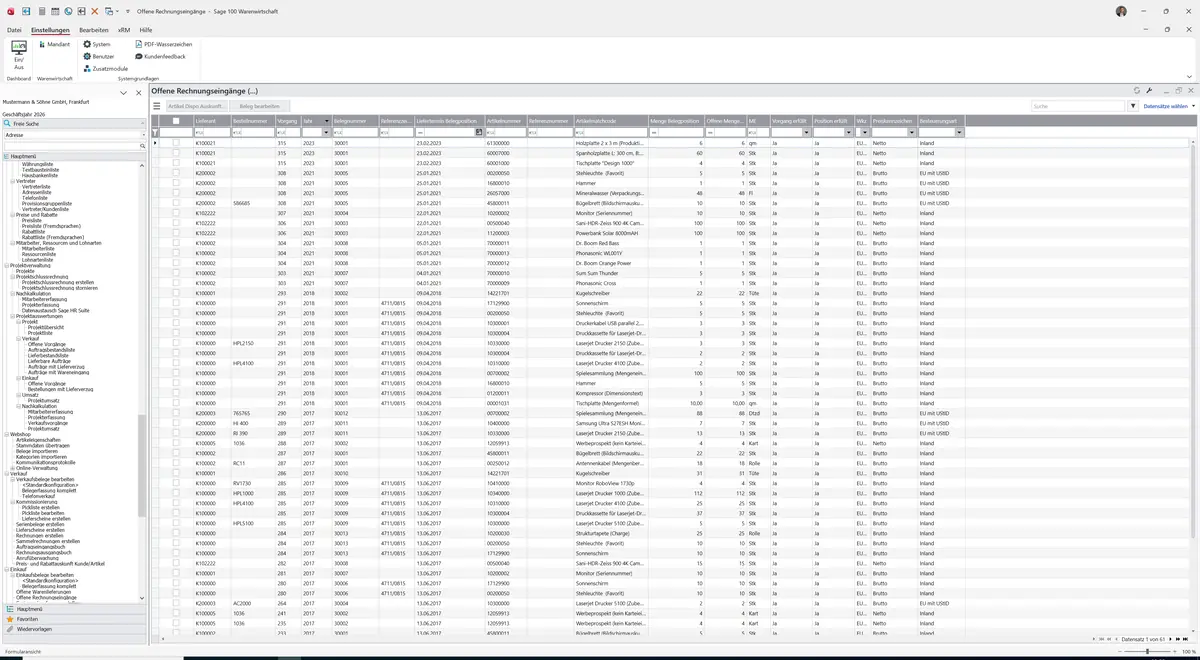Viewport: 1200px width, 660px height.
Task: Click Preisliste (Fremdsprachen) in the tree
Action: (51, 226)
